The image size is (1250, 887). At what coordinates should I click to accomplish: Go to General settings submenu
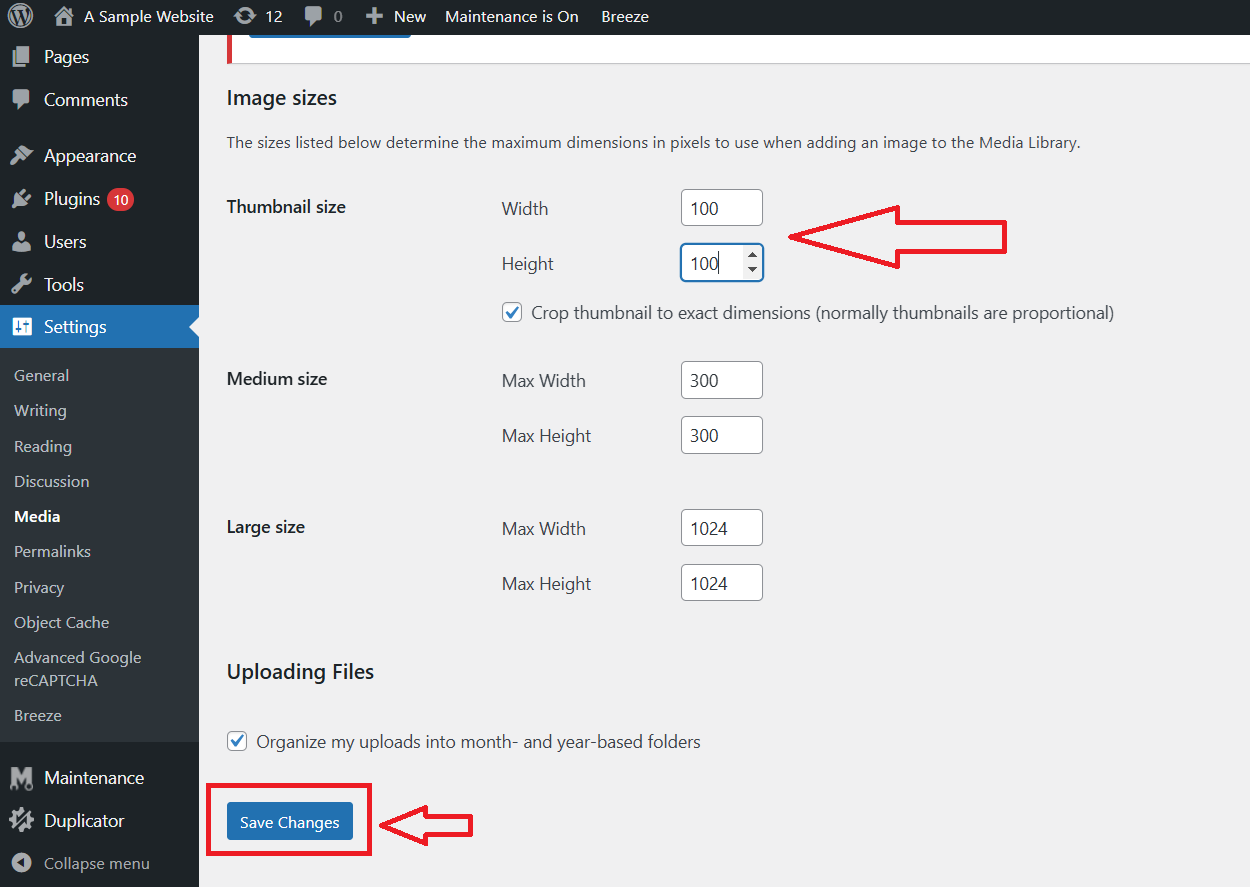(41, 376)
